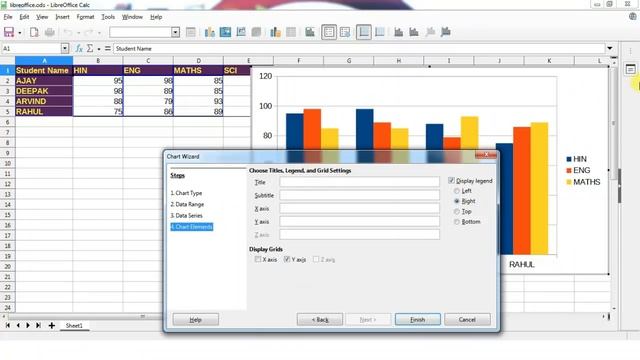
Task: Go to last sheet navigation arrow
Action: click(x=38, y=325)
